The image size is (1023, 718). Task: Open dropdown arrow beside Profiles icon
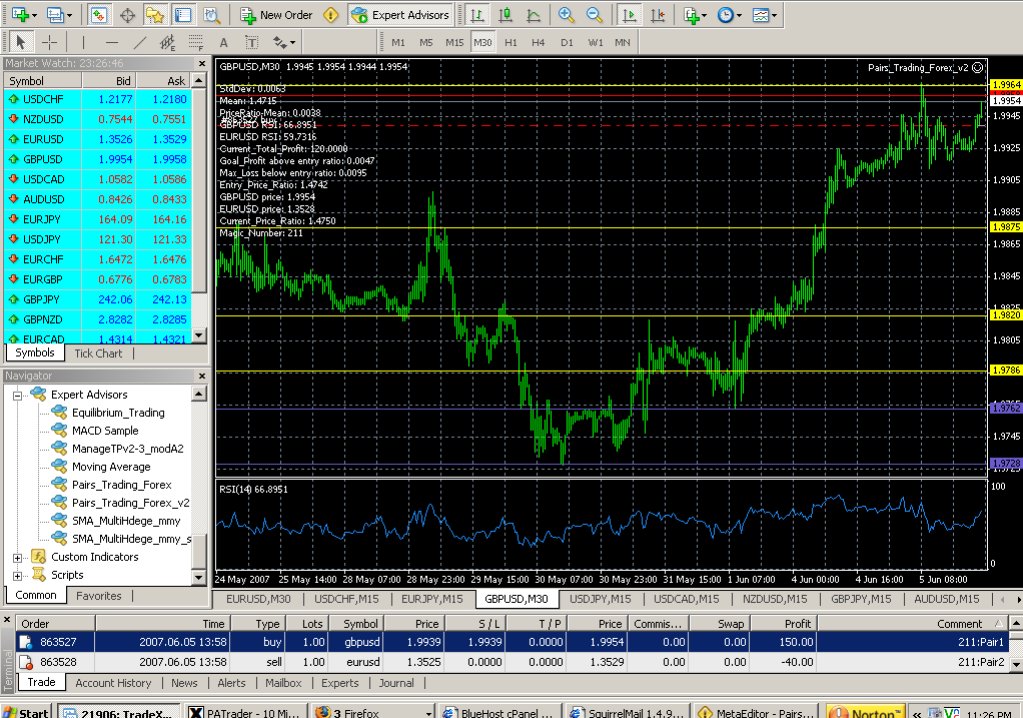(69, 15)
